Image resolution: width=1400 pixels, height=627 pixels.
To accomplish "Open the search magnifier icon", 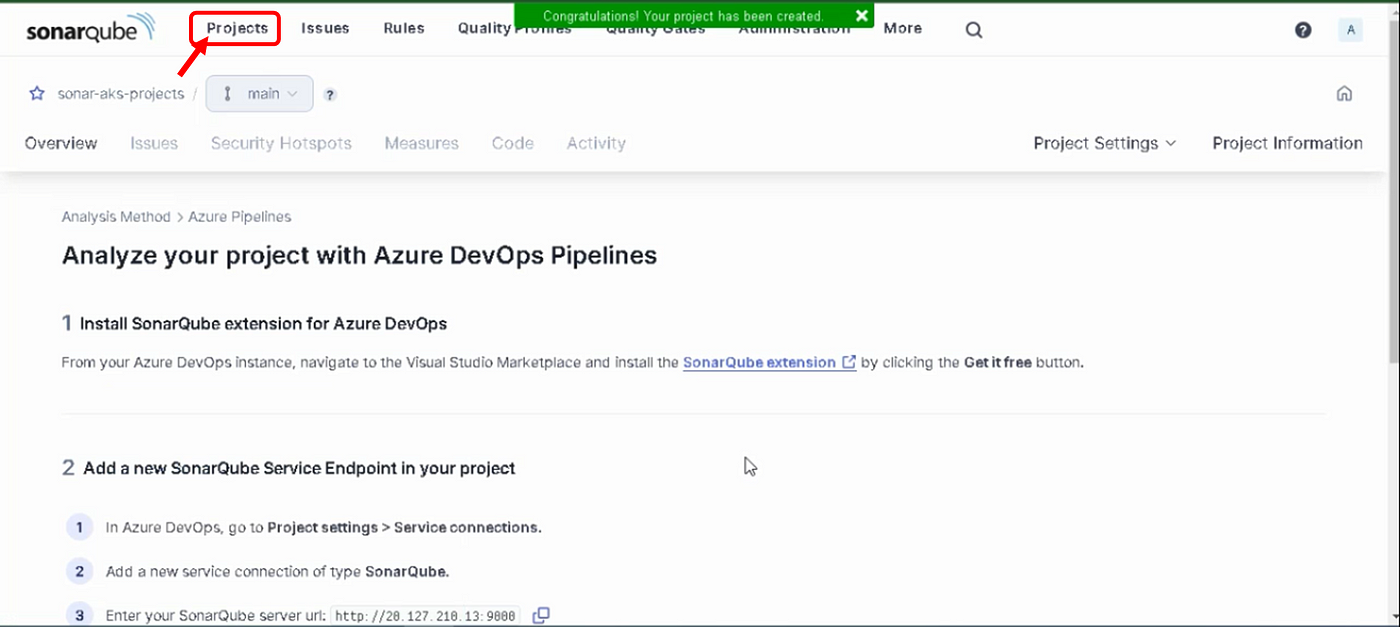I will pyautogui.click(x=974, y=30).
